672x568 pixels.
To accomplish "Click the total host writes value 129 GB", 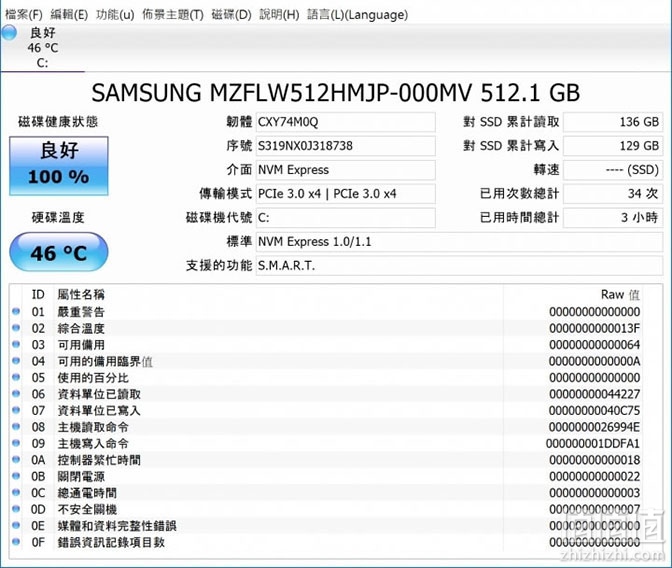I will point(612,146).
